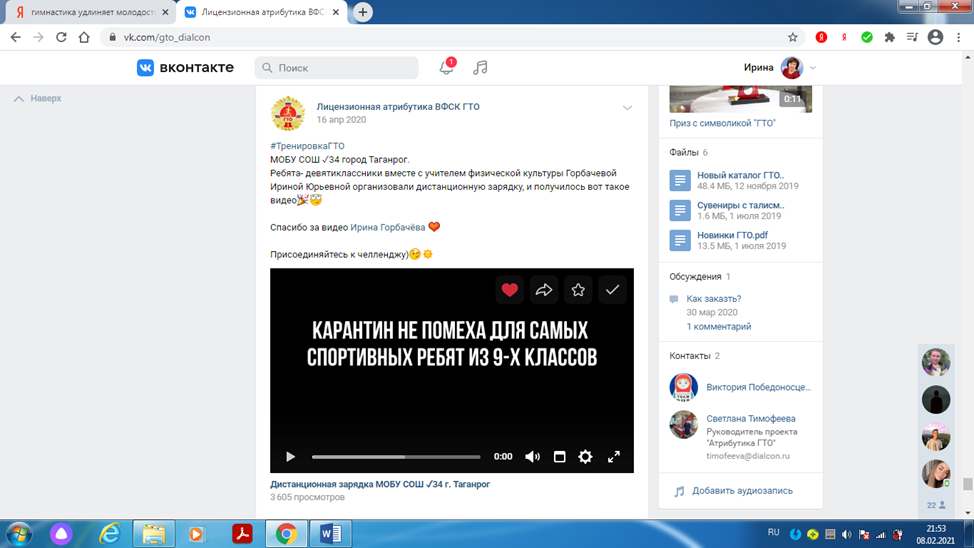This screenshot has width=974, height=548.
Task: Play the video
Action: 291,457
